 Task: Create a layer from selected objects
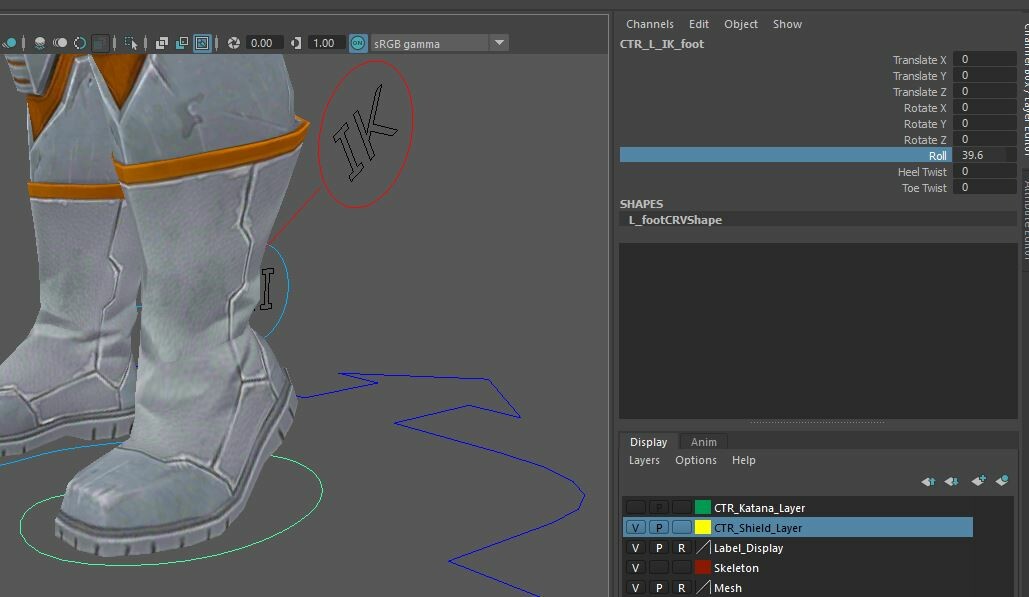1002,481
